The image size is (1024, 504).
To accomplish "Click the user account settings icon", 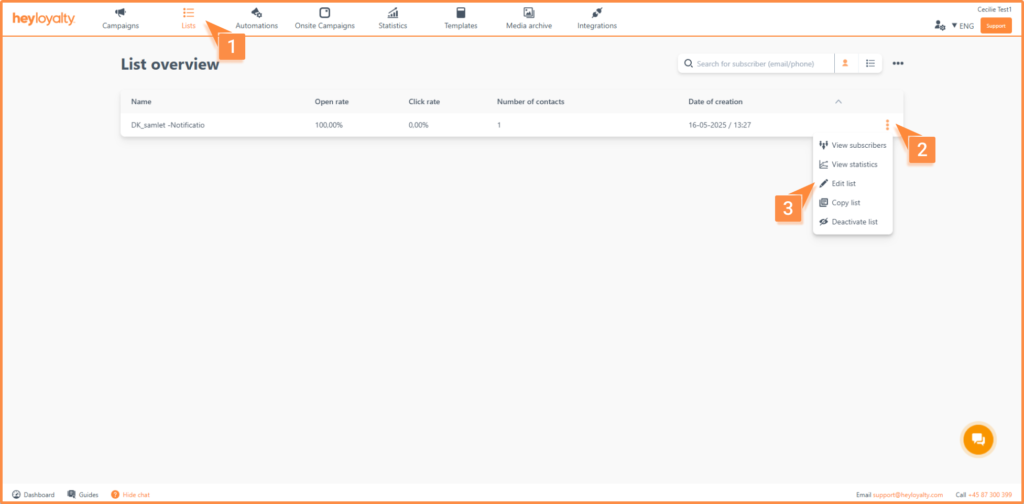I will 938,25.
